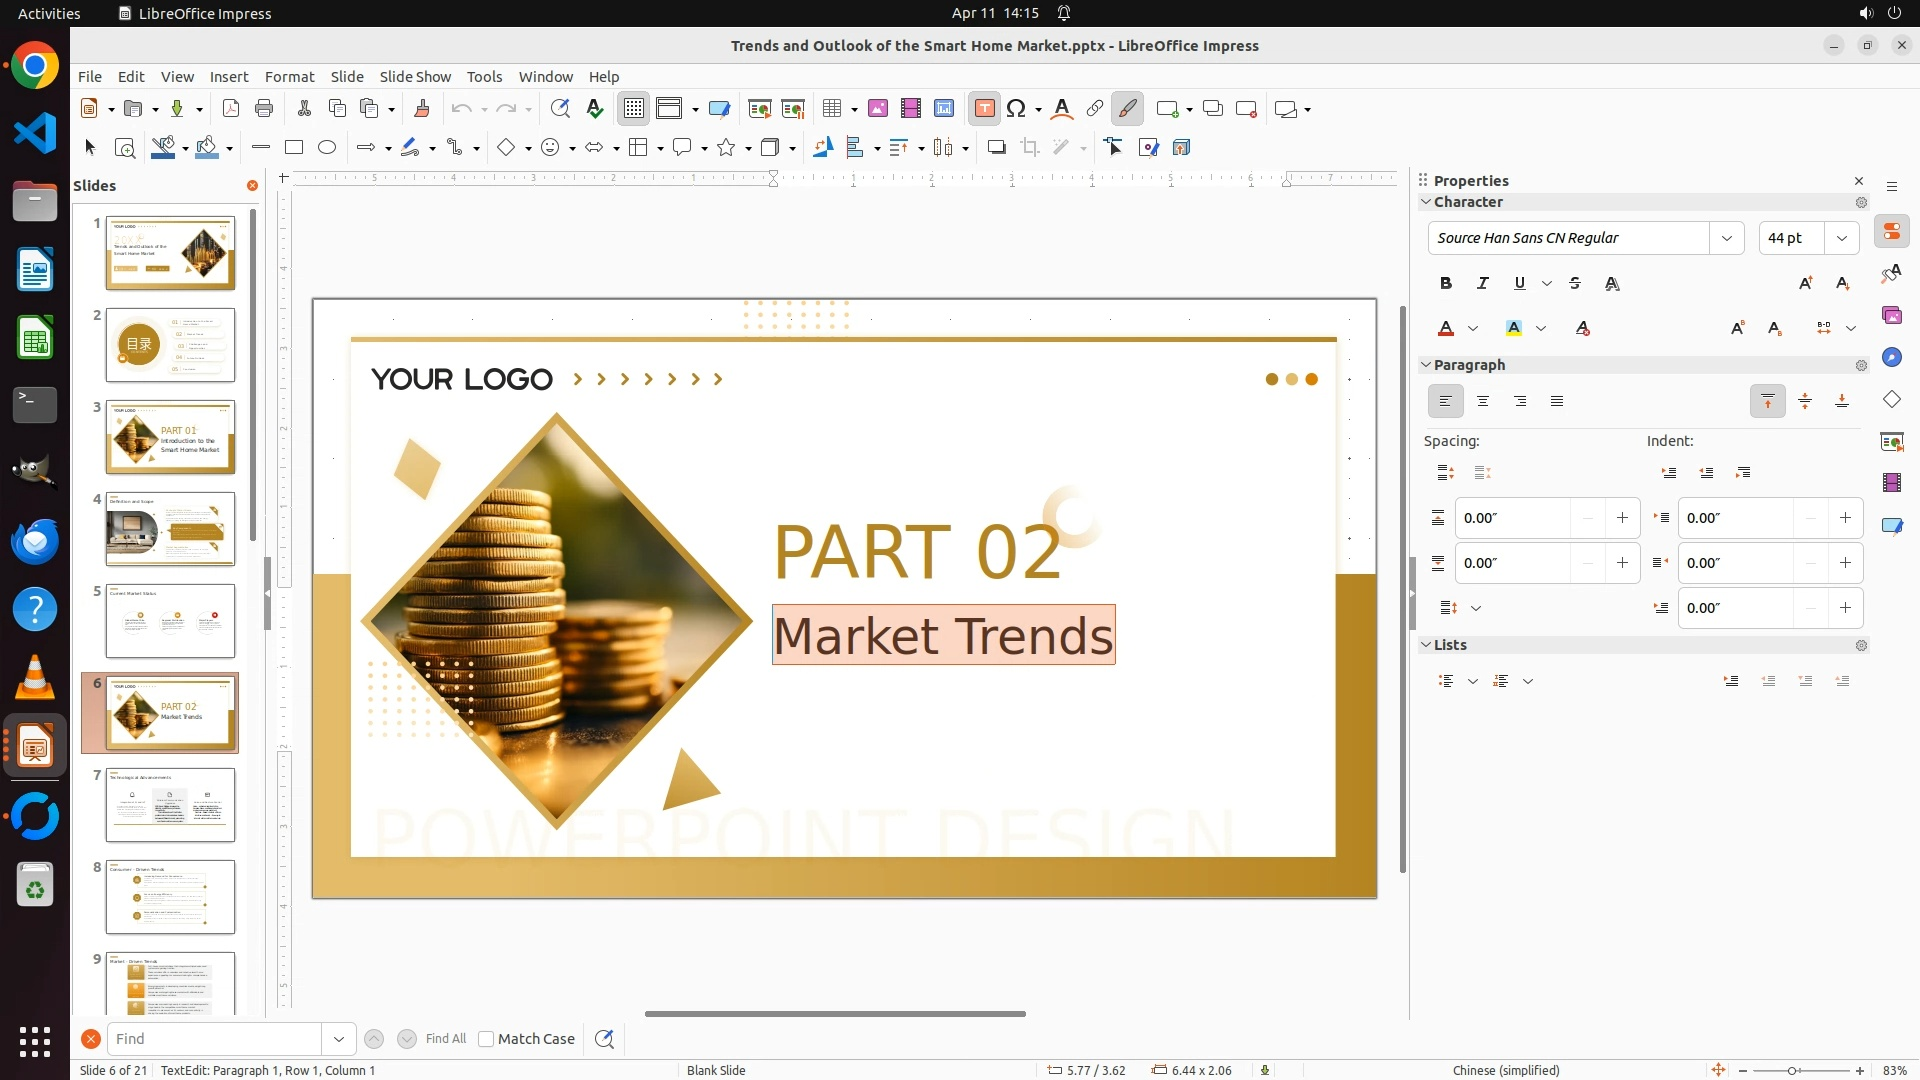Image resolution: width=1920 pixels, height=1080 pixels.
Task: Toggle Italic in Character panel
Action: click(1483, 284)
